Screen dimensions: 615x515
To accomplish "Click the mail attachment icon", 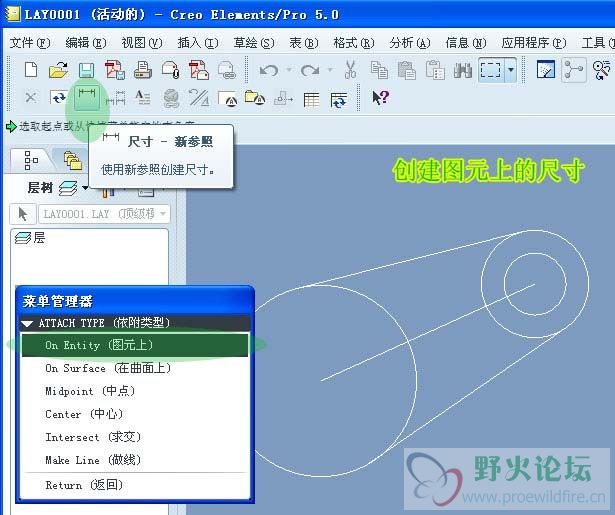I will [171, 71].
